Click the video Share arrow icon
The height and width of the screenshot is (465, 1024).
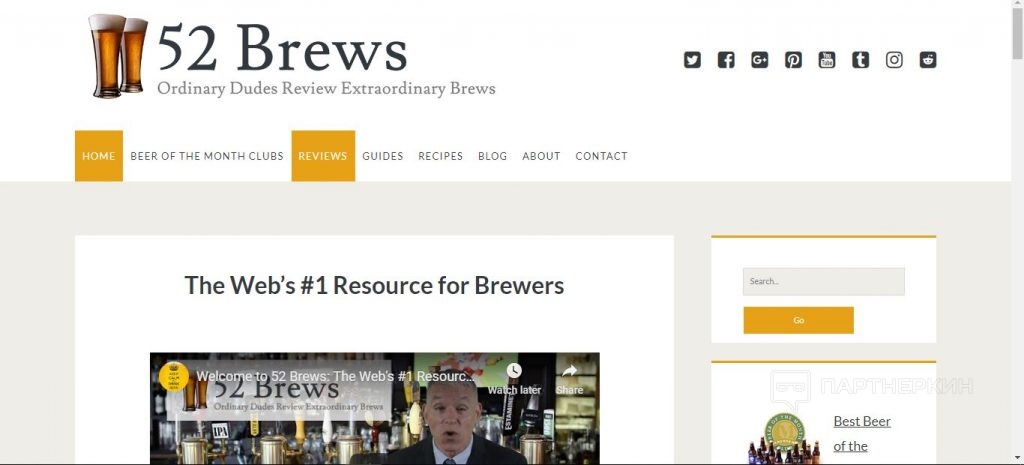(569, 371)
